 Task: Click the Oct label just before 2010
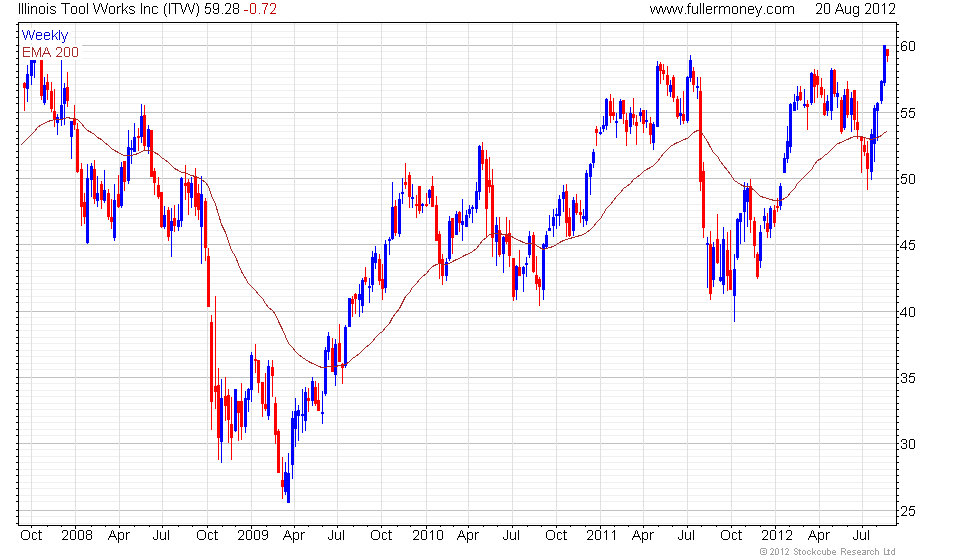coord(381,536)
